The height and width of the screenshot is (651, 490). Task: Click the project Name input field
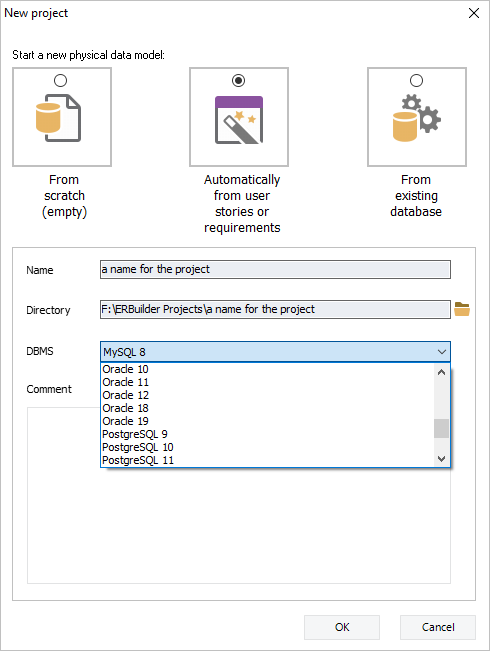tap(275, 269)
